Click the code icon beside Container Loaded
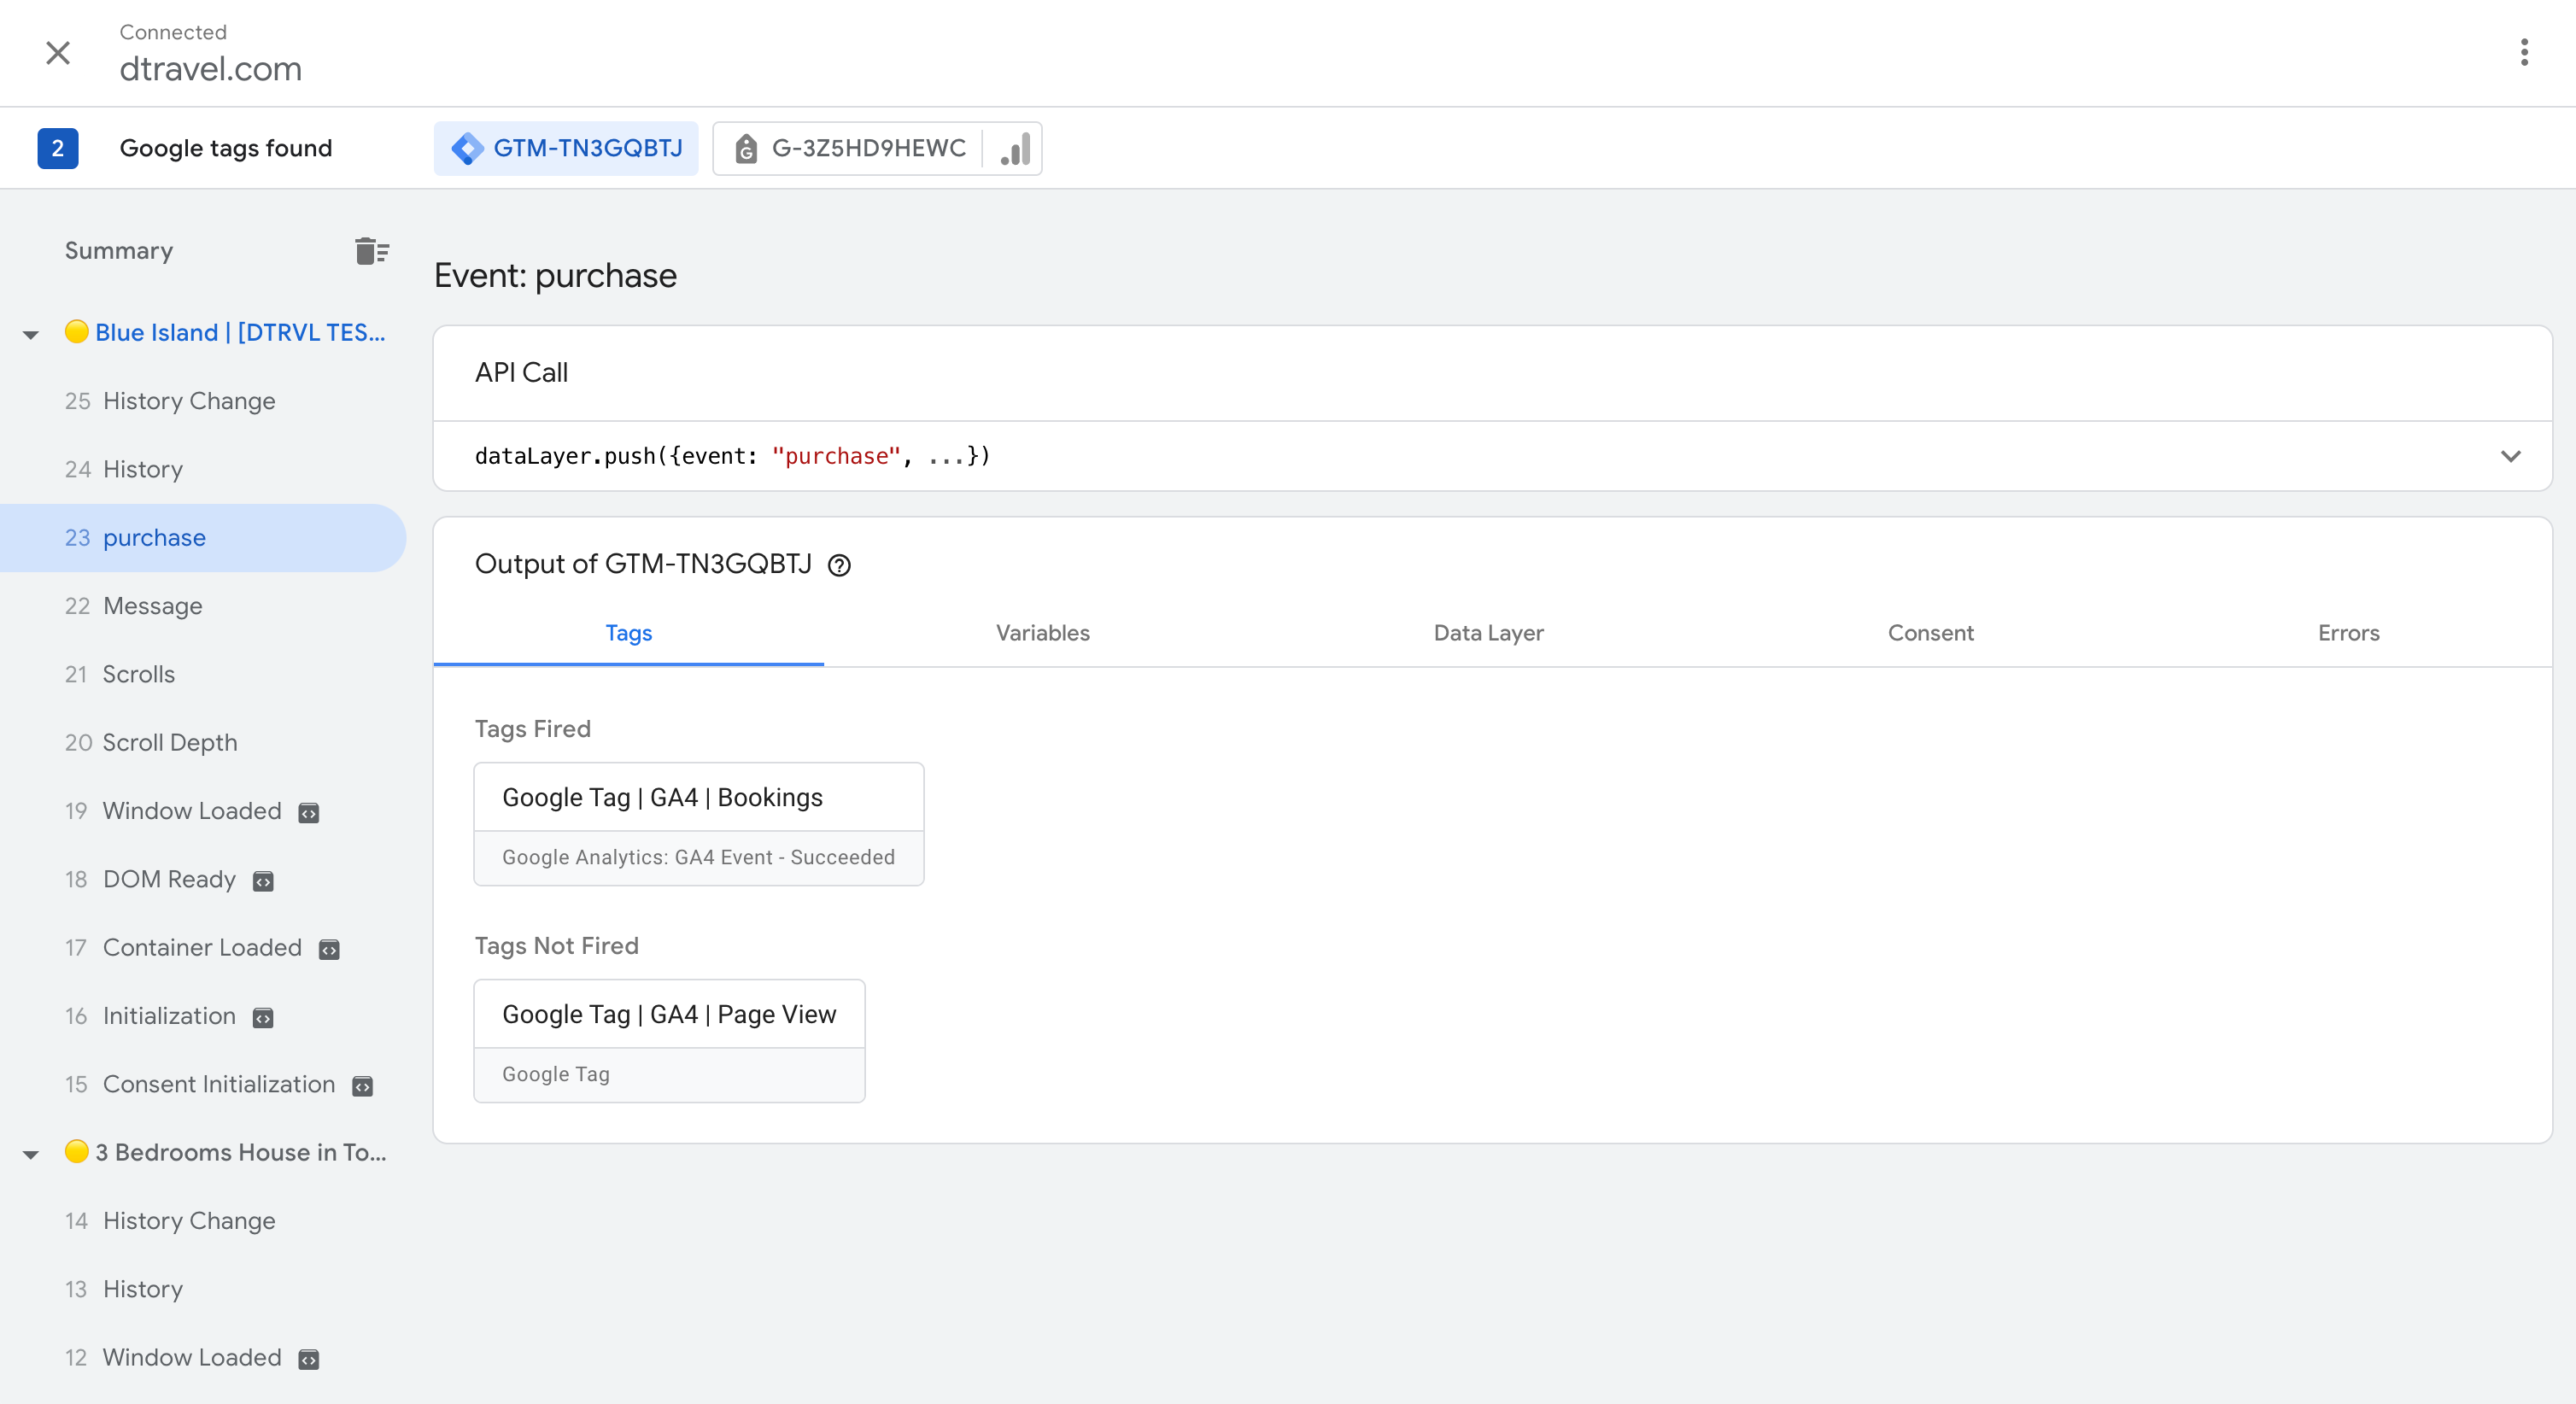The height and width of the screenshot is (1404, 2576). [x=329, y=949]
